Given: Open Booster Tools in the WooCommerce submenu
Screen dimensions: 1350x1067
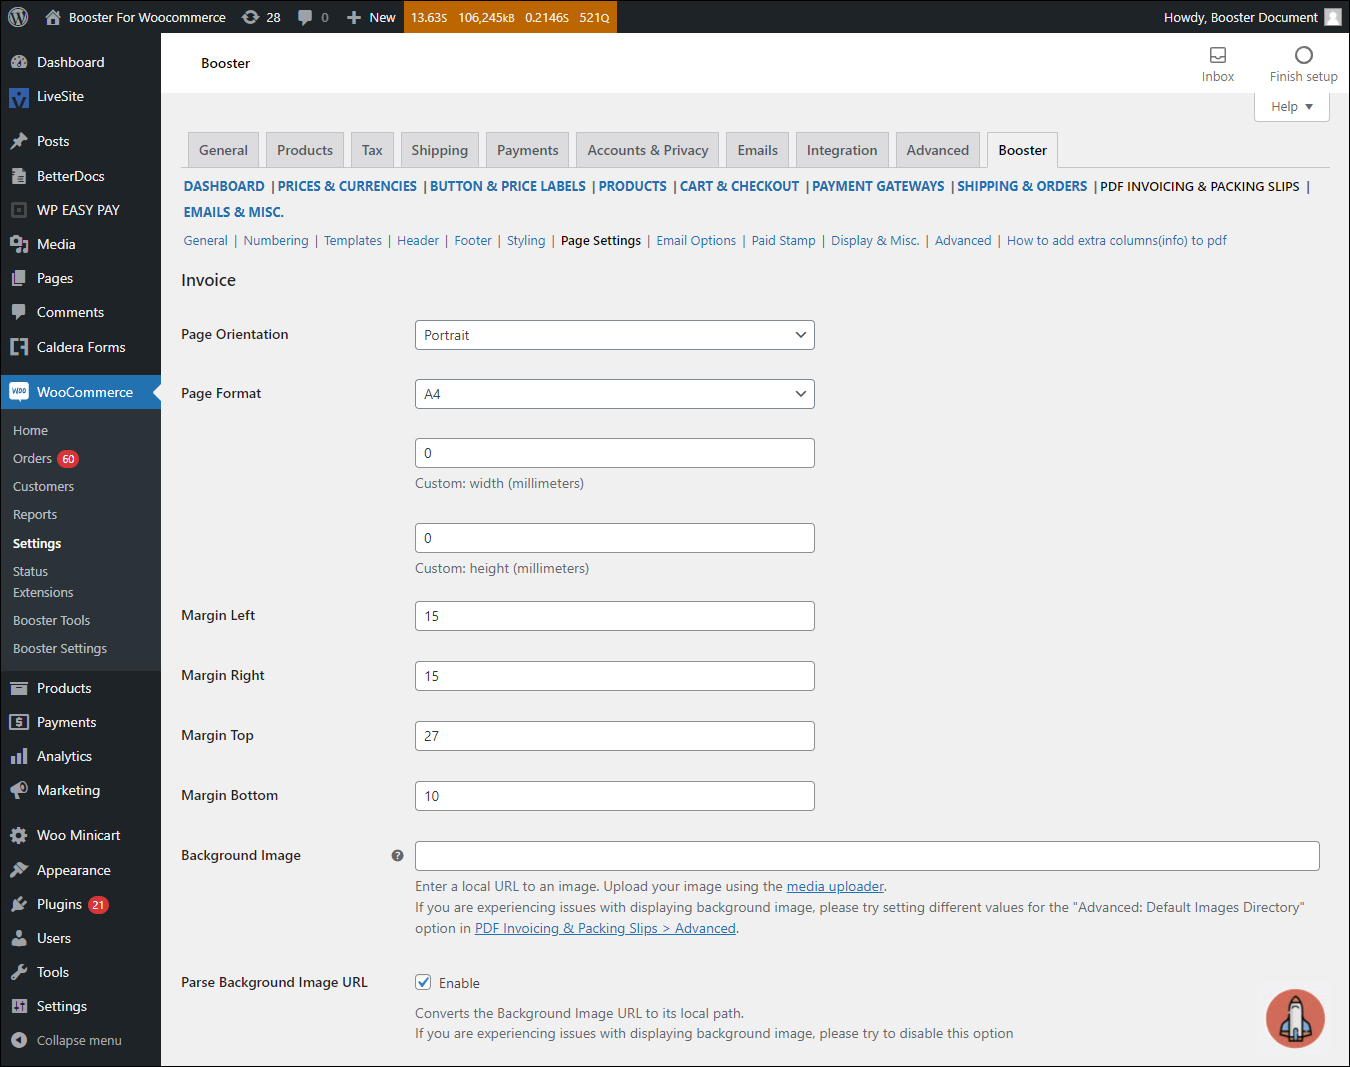Looking at the screenshot, I should coord(51,621).
